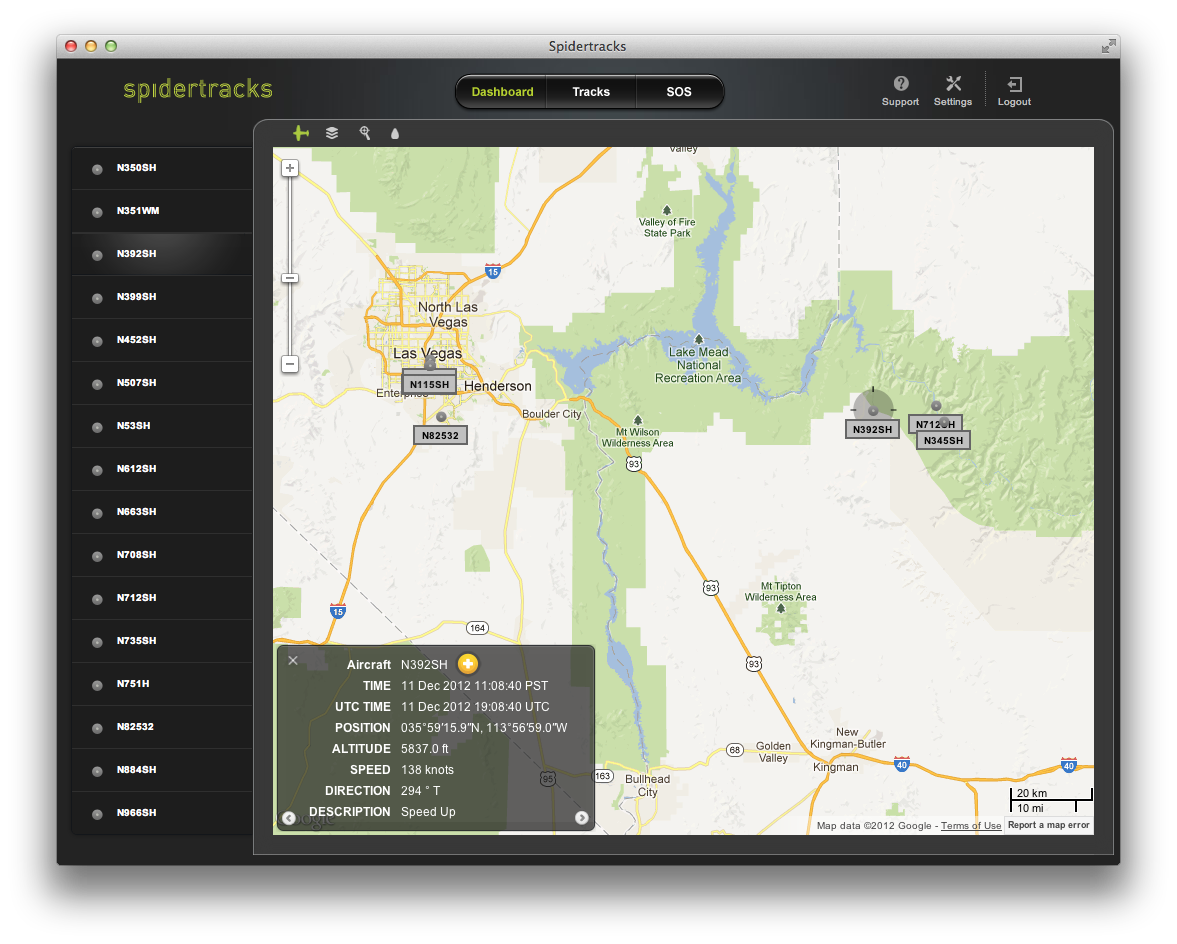Open Support help icon
Image resolution: width=1177 pixels, height=944 pixels.
901,83
